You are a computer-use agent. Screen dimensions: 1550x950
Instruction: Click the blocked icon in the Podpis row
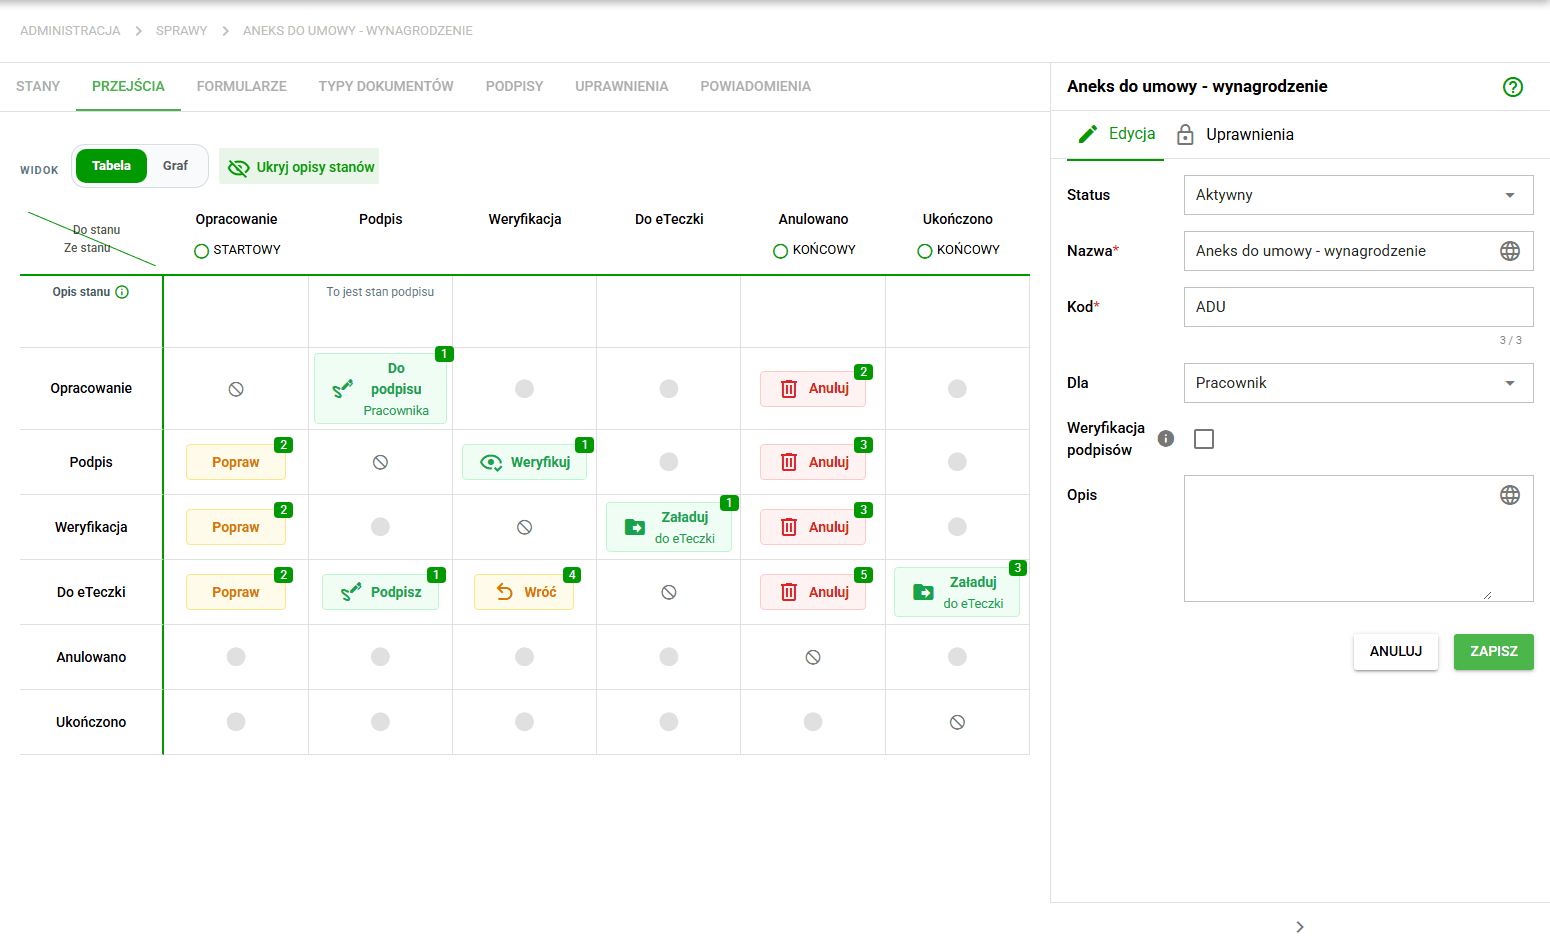tap(380, 462)
